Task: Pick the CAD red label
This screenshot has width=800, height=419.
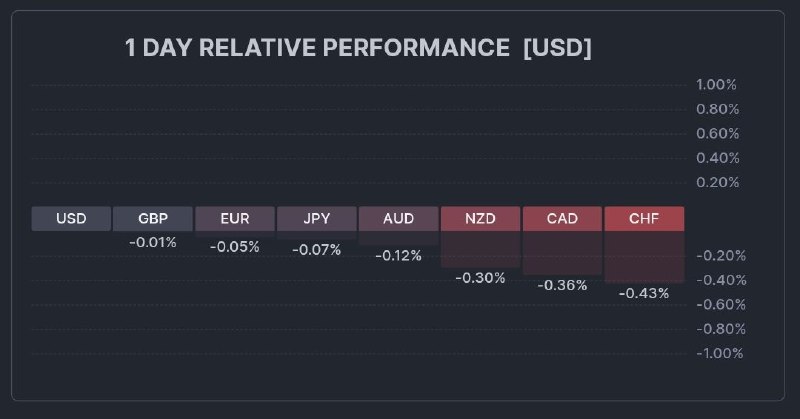Action: coord(562,218)
